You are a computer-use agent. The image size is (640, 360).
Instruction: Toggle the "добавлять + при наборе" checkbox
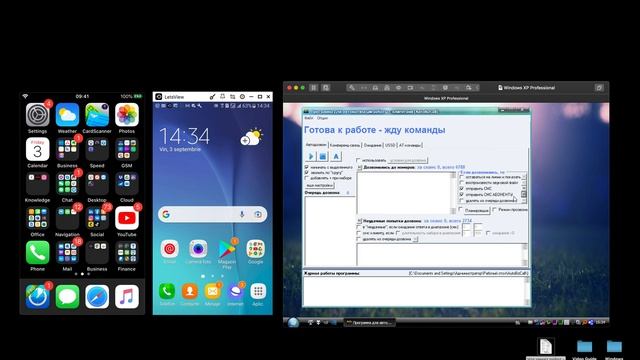coord(307,178)
